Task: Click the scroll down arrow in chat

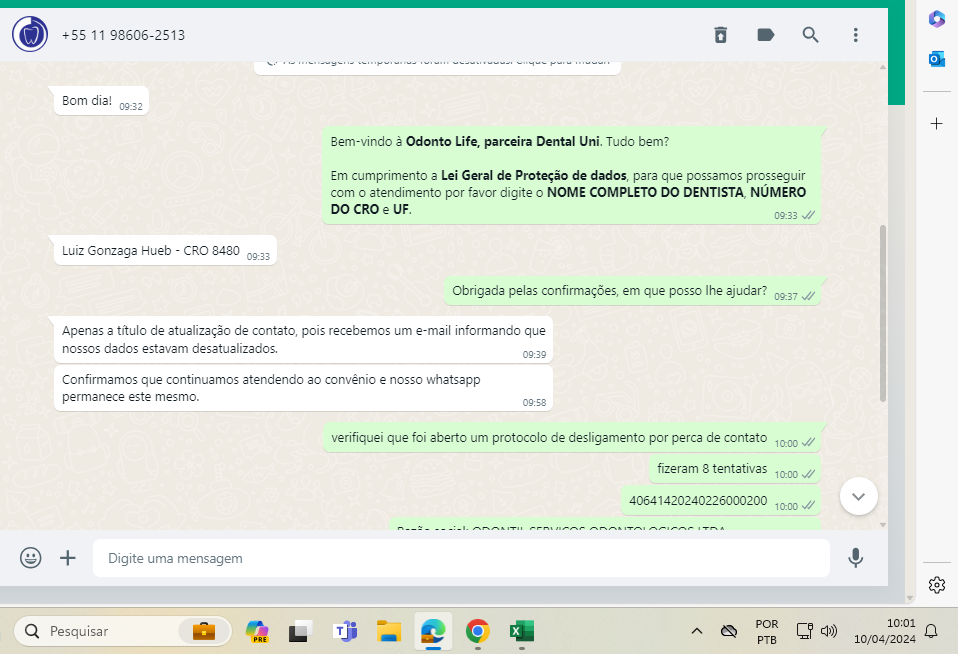Action: click(883, 525)
